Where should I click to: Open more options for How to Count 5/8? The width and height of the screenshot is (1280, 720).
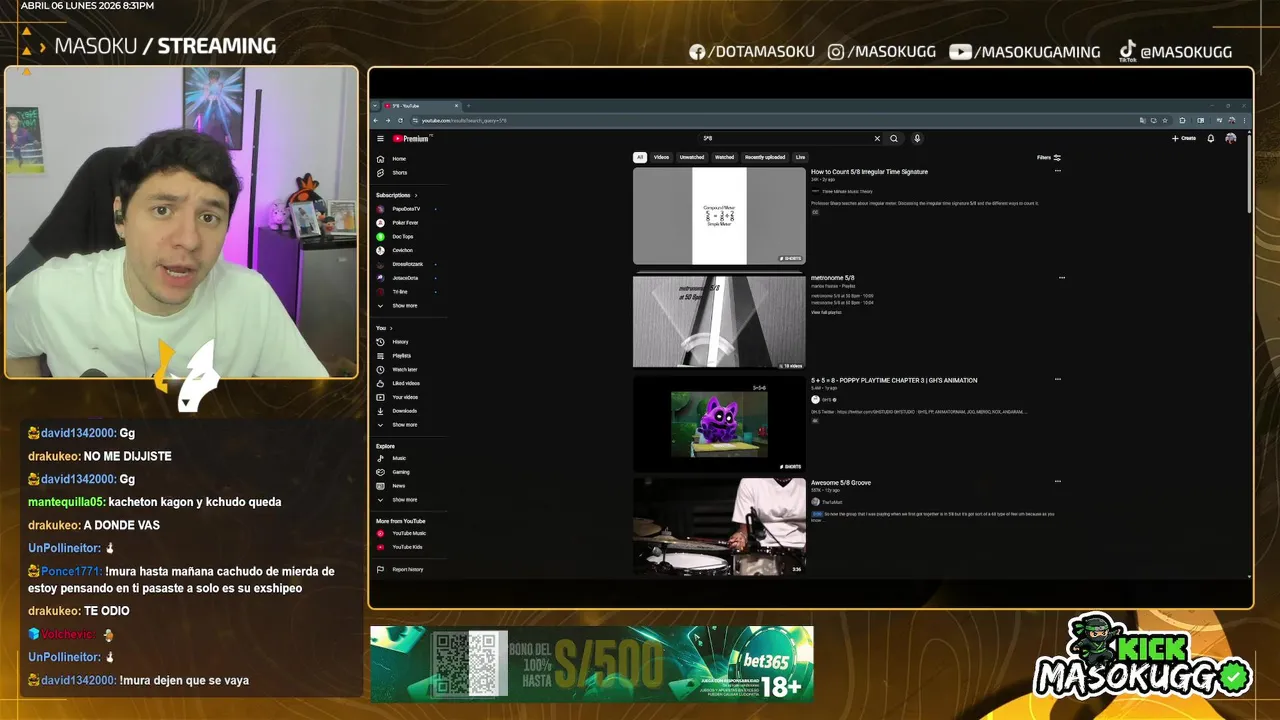1058,171
